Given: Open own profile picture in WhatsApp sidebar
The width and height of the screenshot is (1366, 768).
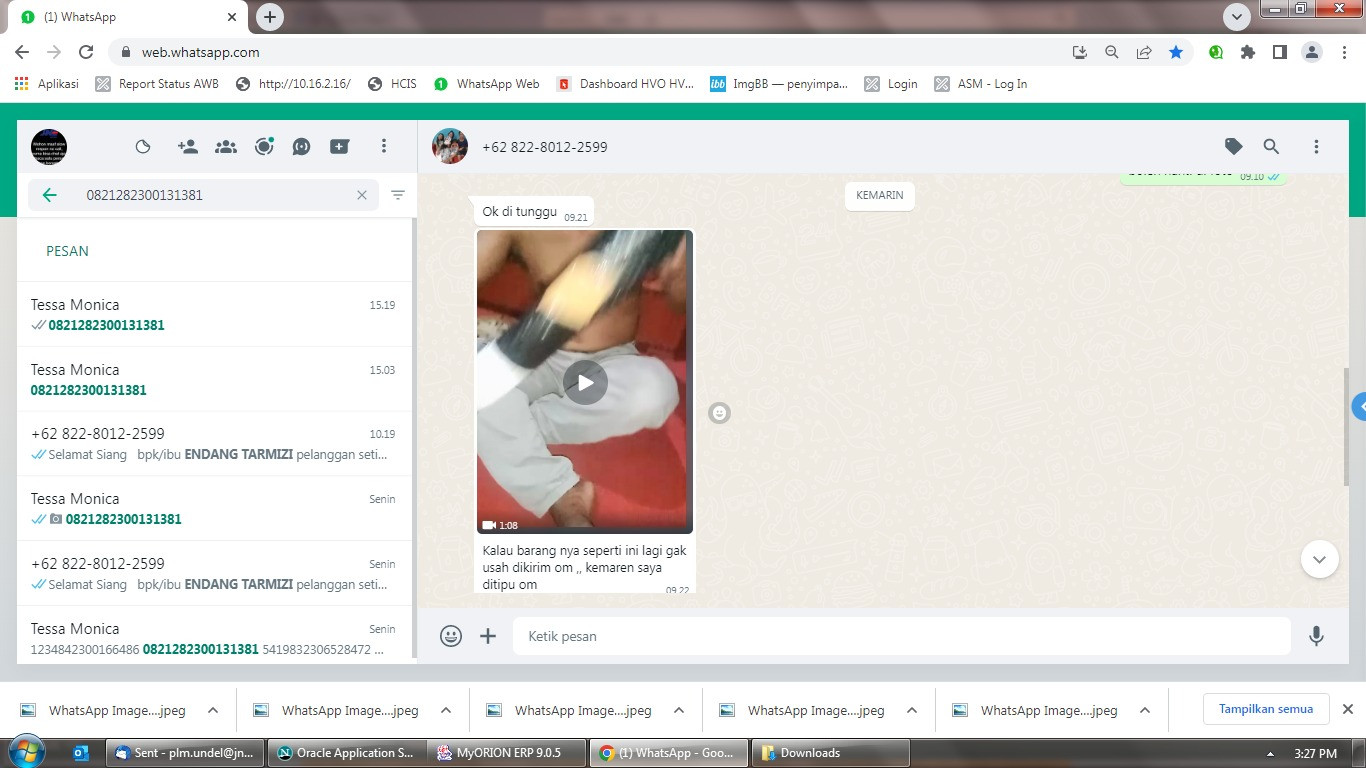Looking at the screenshot, I should [x=49, y=147].
